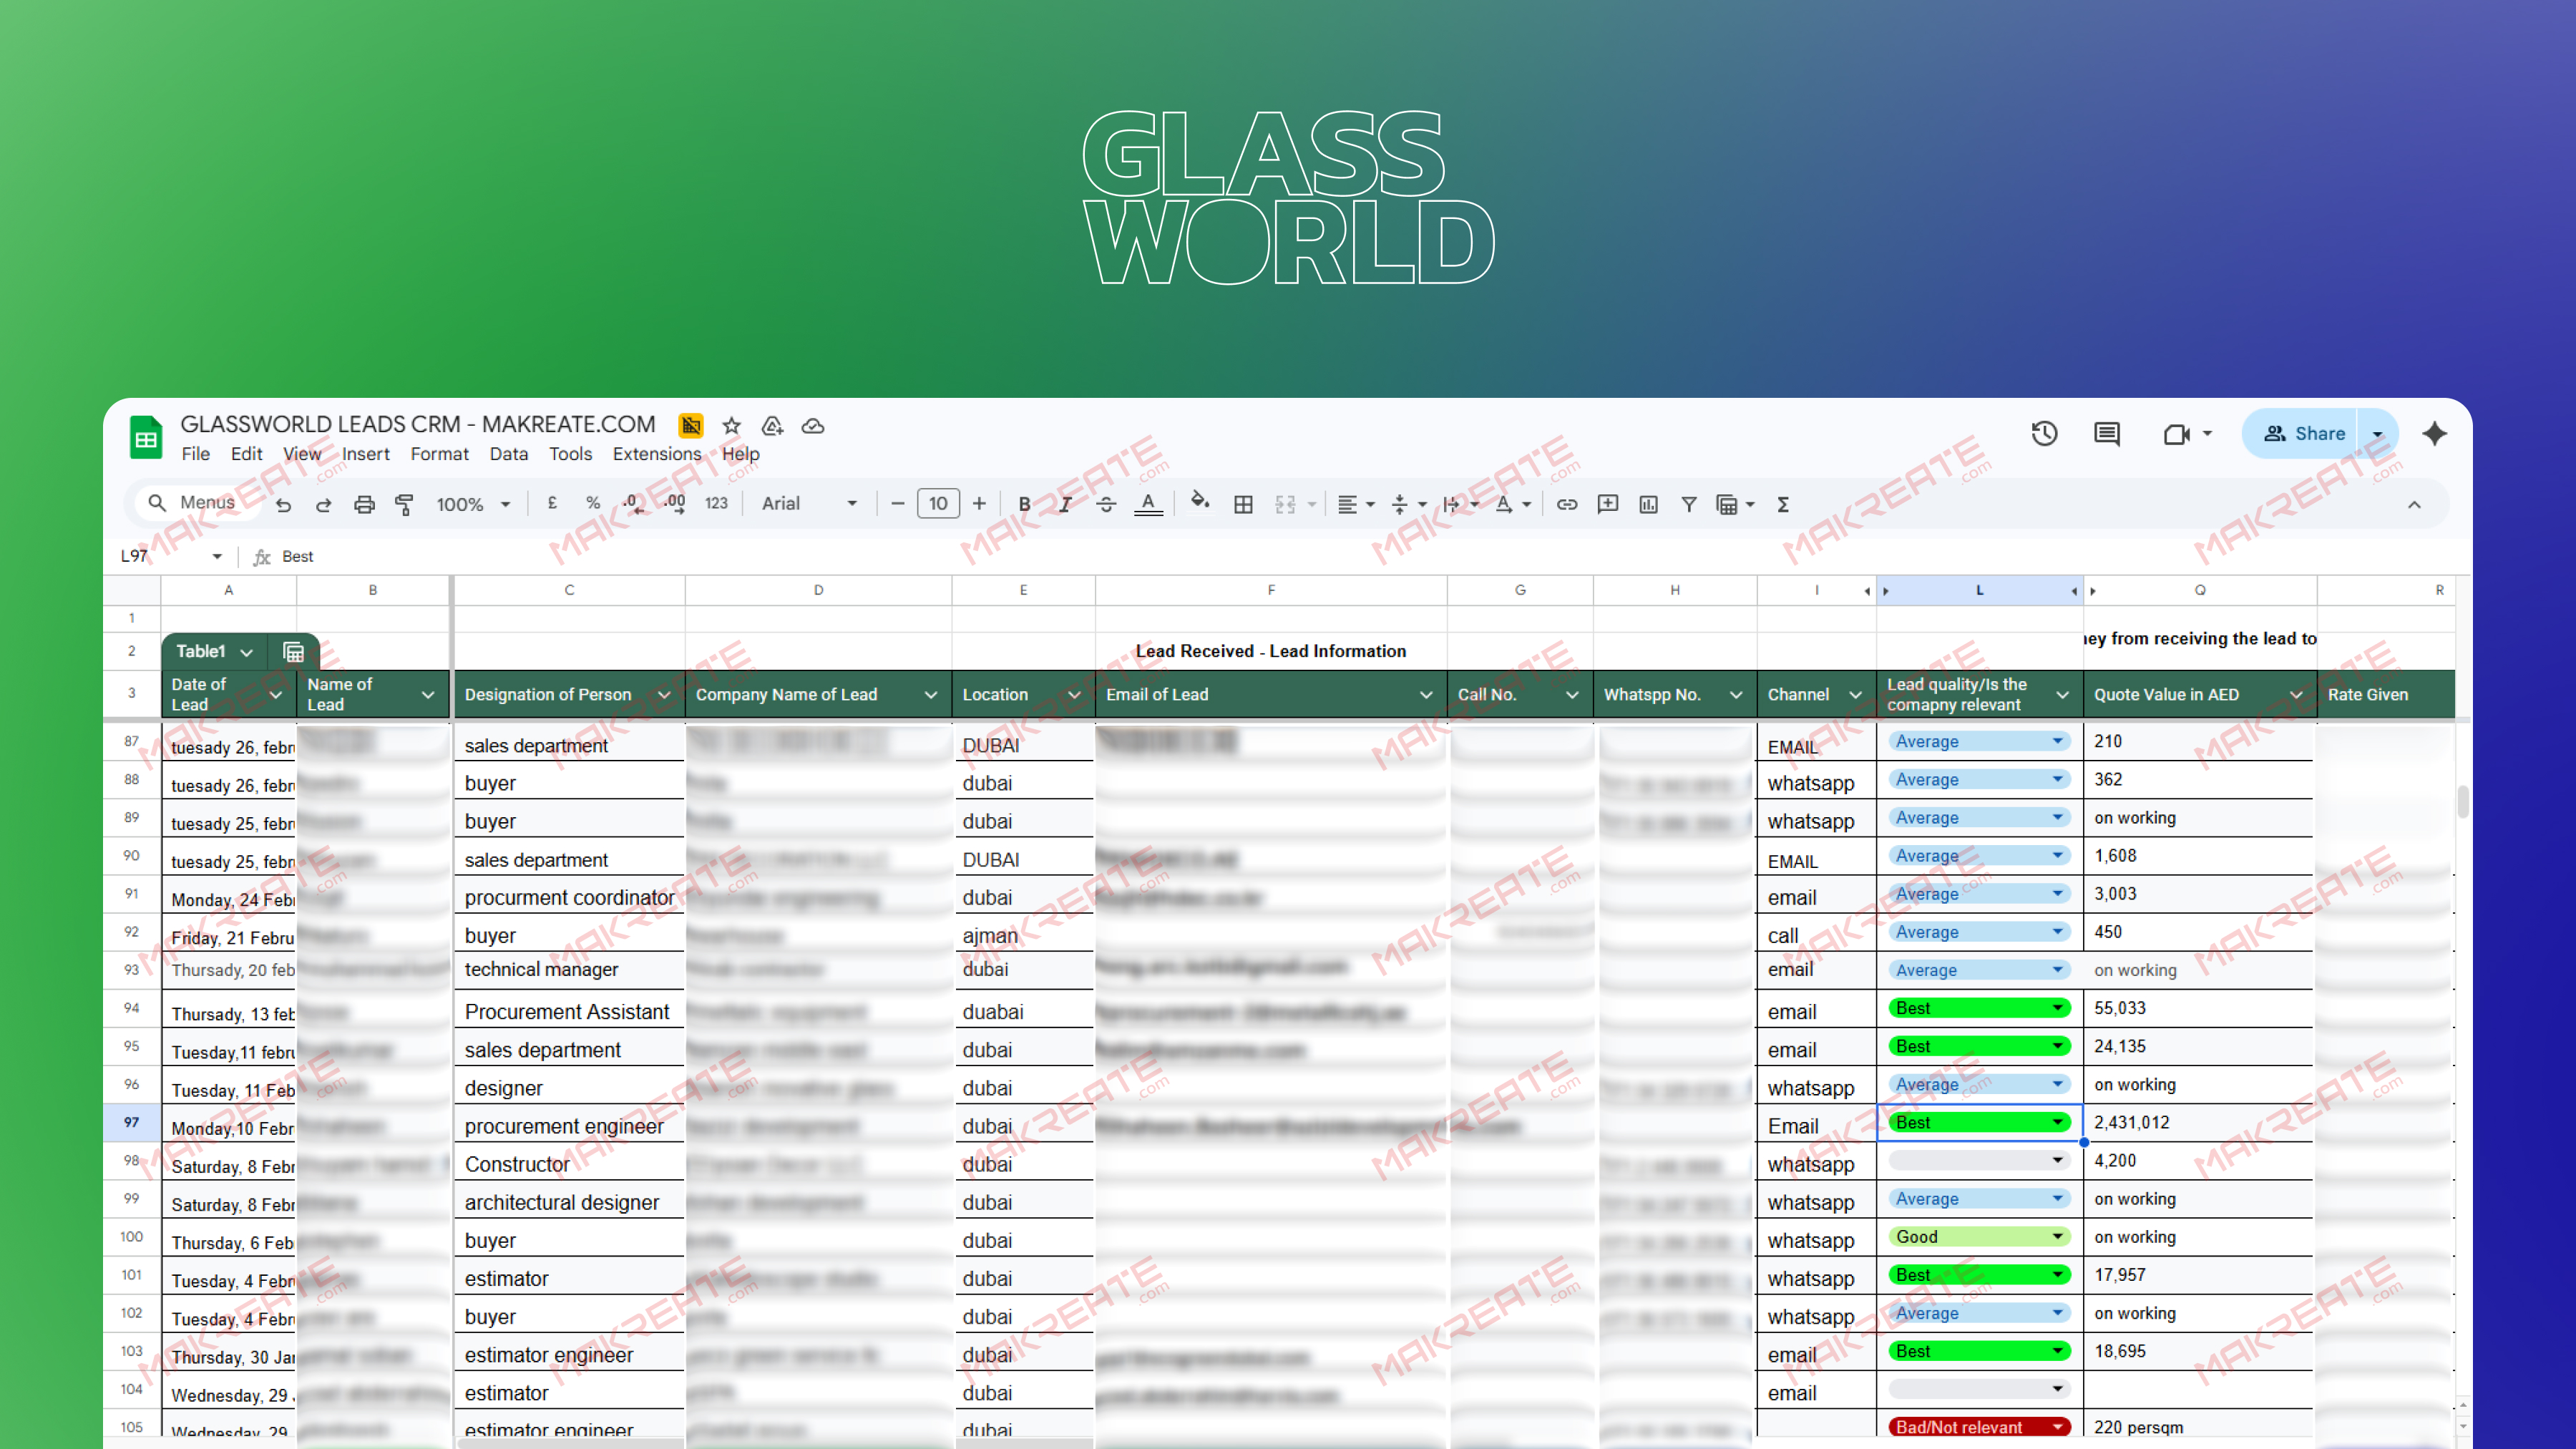
Task: Open version history clock icon
Action: tap(2044, 433)
